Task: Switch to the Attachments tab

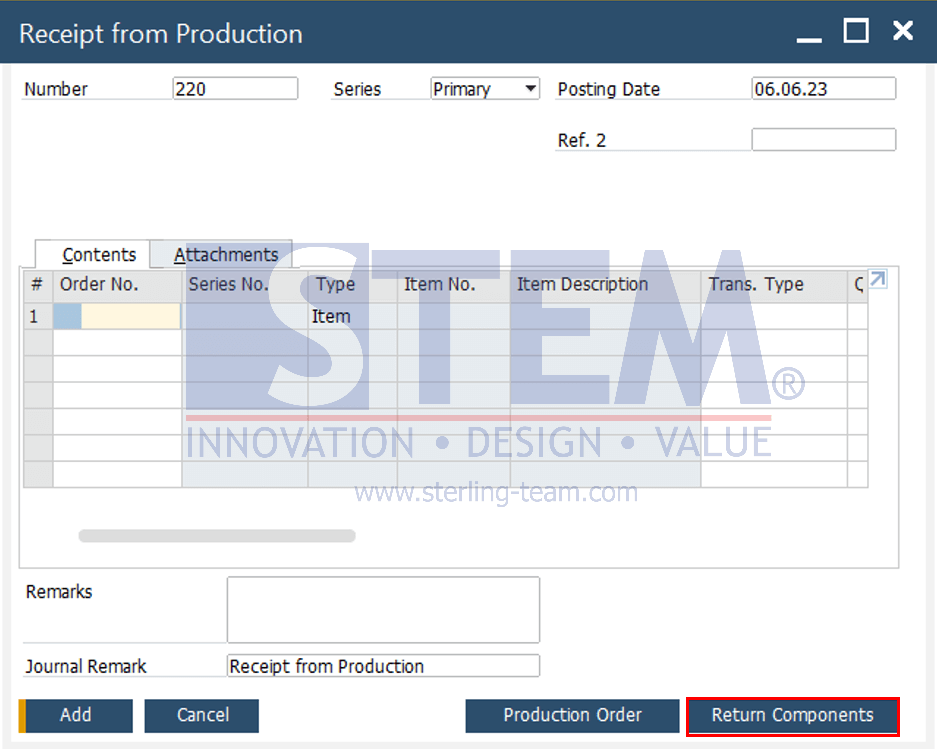Action: [x=226, y=255]
